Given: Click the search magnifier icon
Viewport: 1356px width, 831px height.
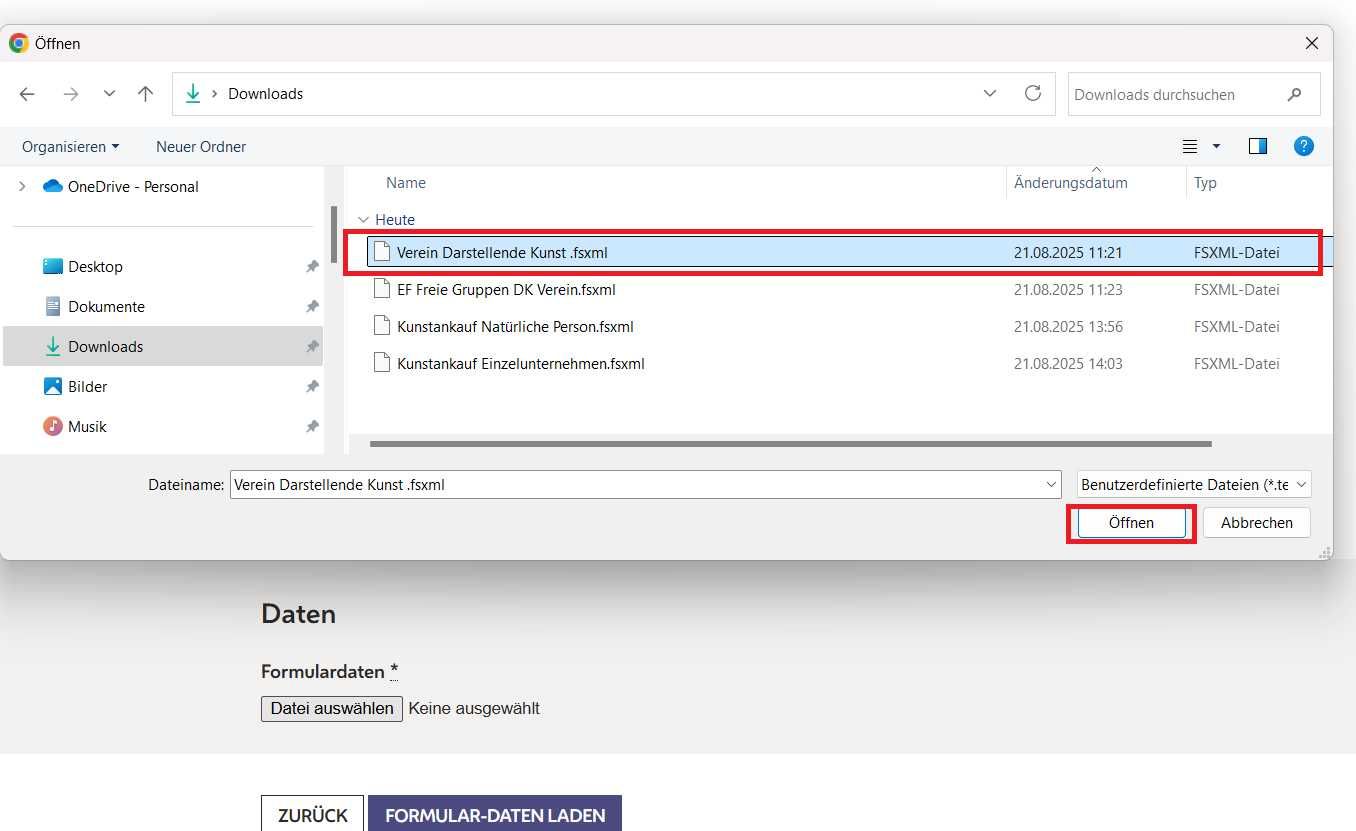Looking at the screenshot, I should pos(1295,95).
